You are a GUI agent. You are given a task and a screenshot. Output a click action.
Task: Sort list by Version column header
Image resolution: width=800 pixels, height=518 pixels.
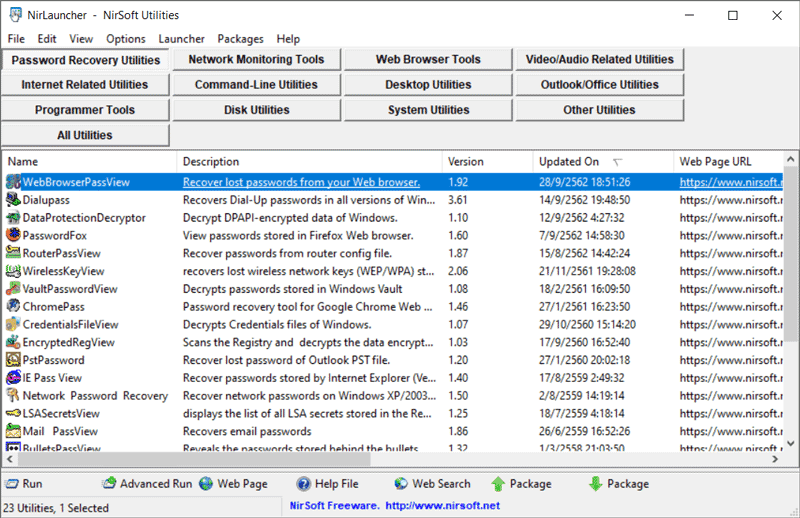pos(487,162)
